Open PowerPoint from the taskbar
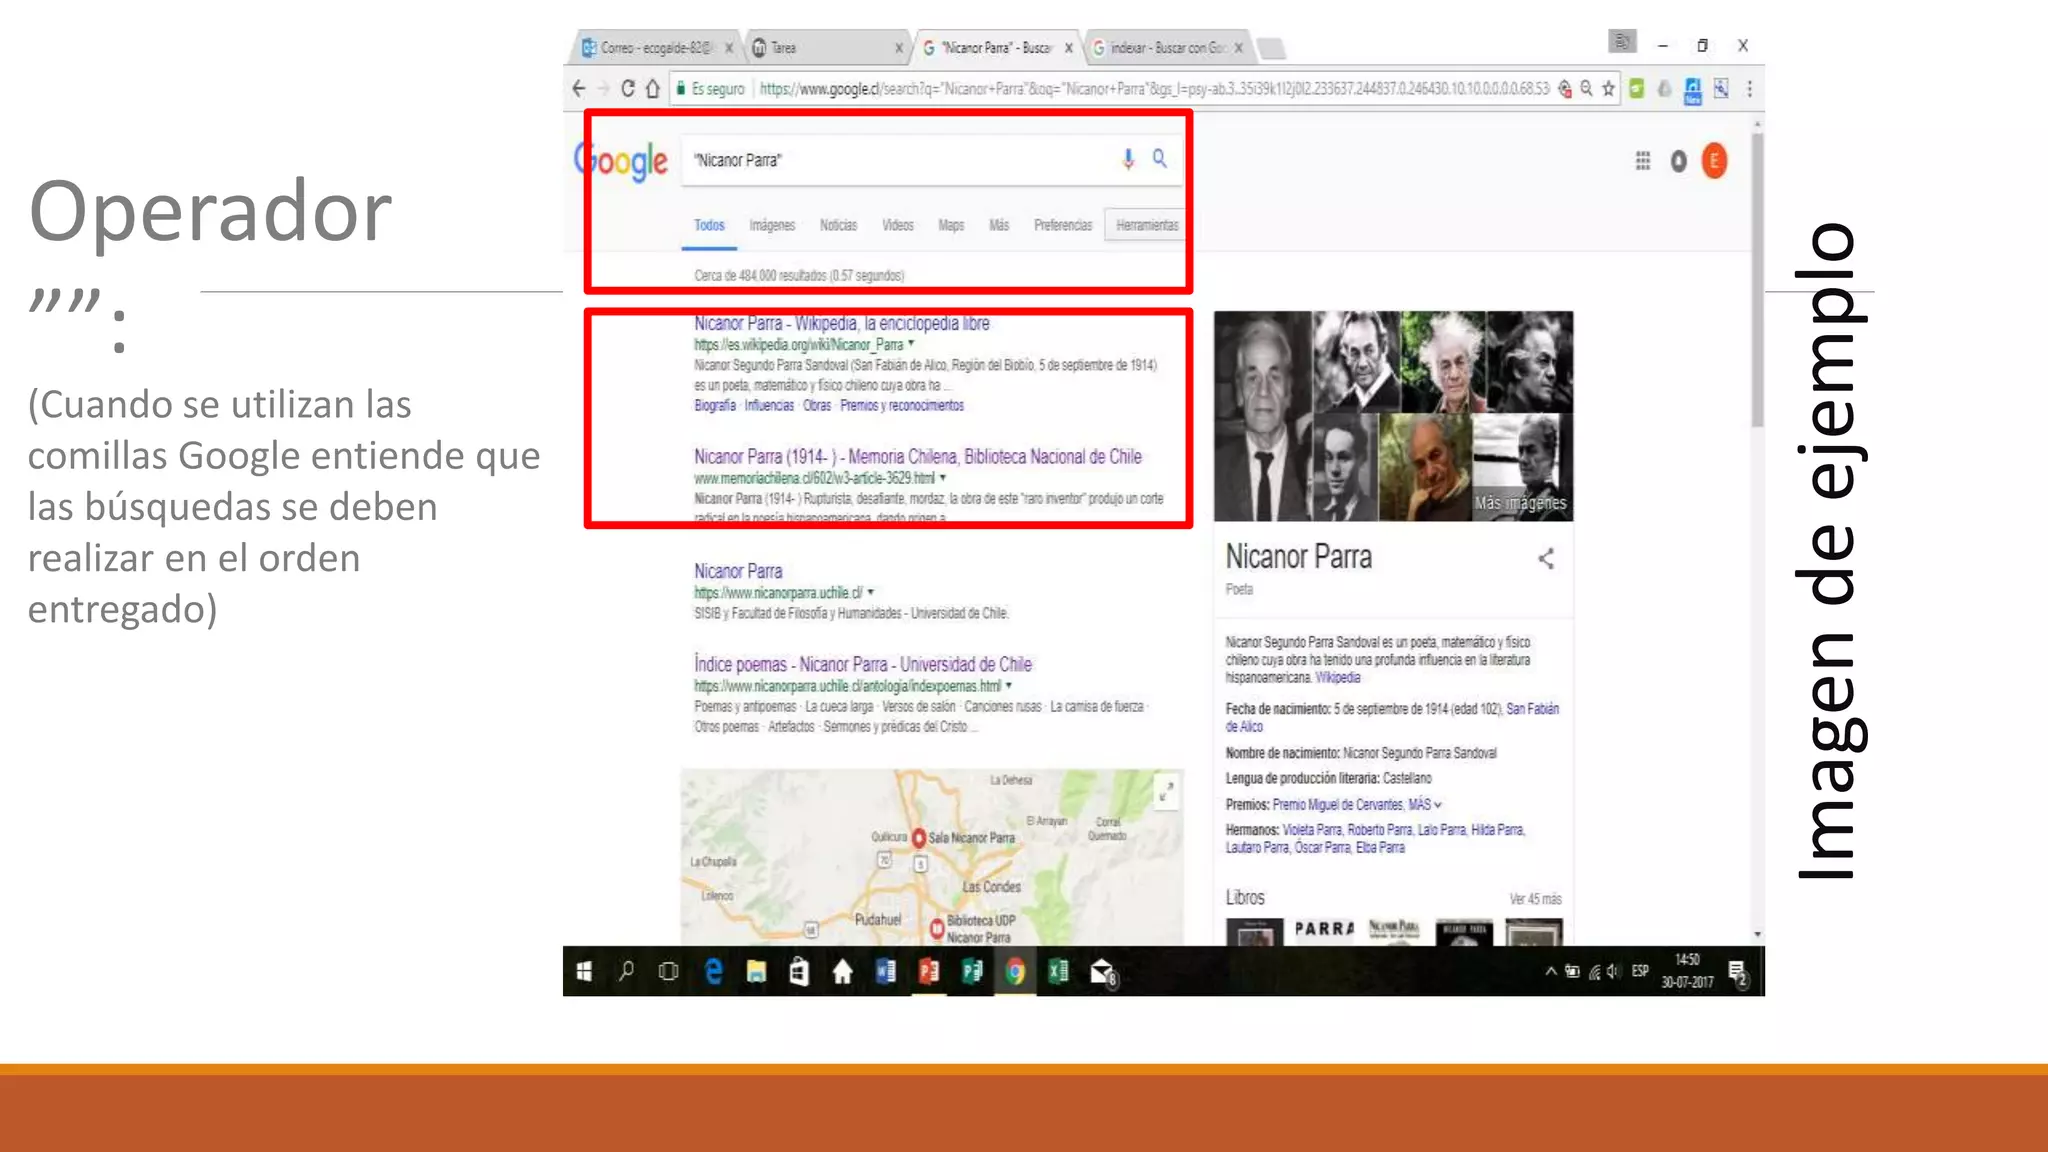This screenshot has height=1152, width=2048. click(929, 971)
